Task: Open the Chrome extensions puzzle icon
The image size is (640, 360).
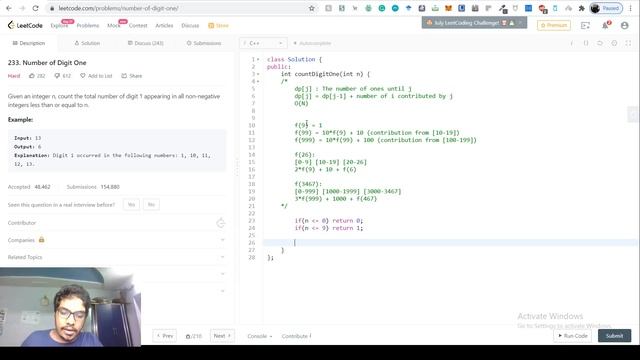Action: 582,8
